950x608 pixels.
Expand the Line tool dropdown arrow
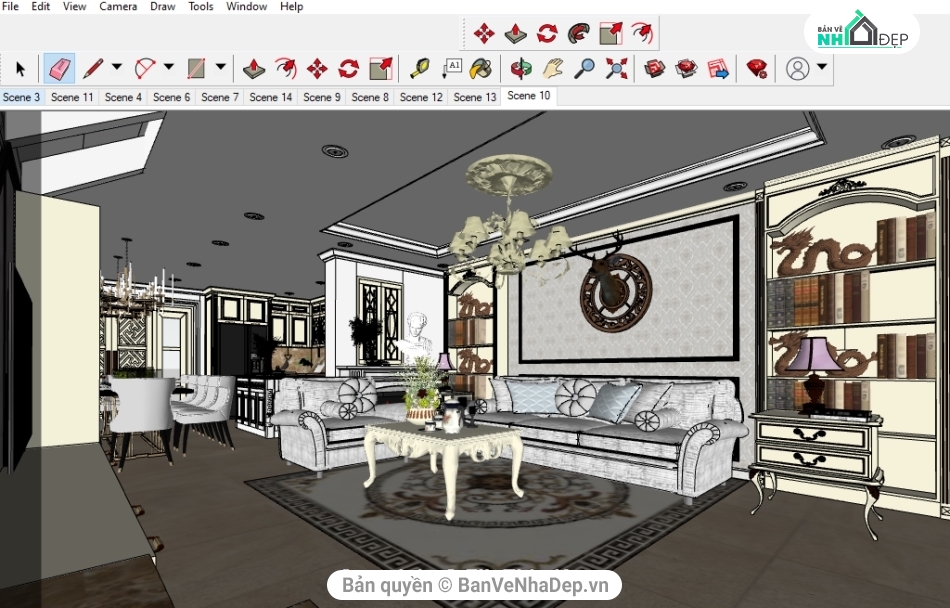pos(117,67)
